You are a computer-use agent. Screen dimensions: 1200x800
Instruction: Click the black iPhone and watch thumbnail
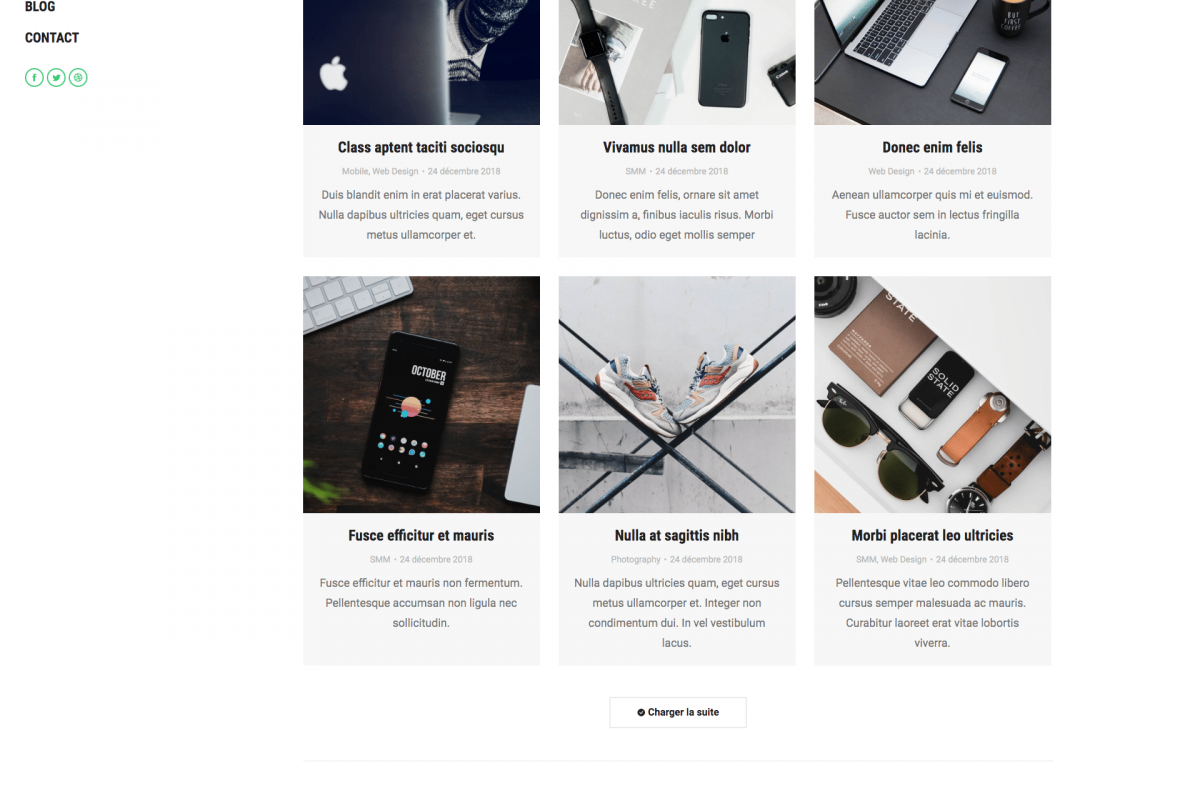coord(677,62)
